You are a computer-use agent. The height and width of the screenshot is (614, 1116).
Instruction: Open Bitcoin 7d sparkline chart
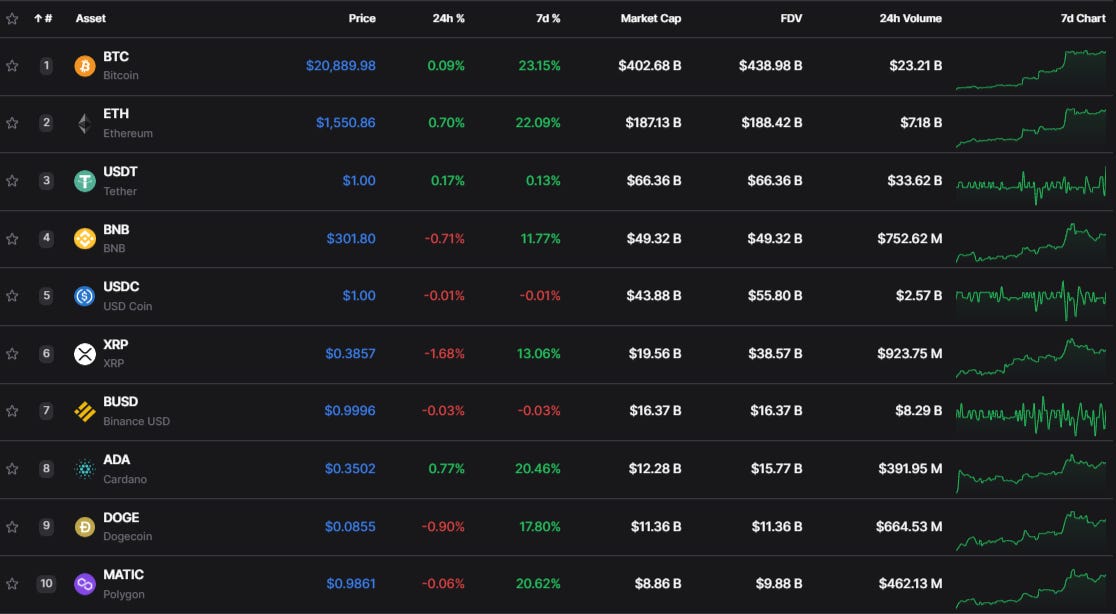1031,70
